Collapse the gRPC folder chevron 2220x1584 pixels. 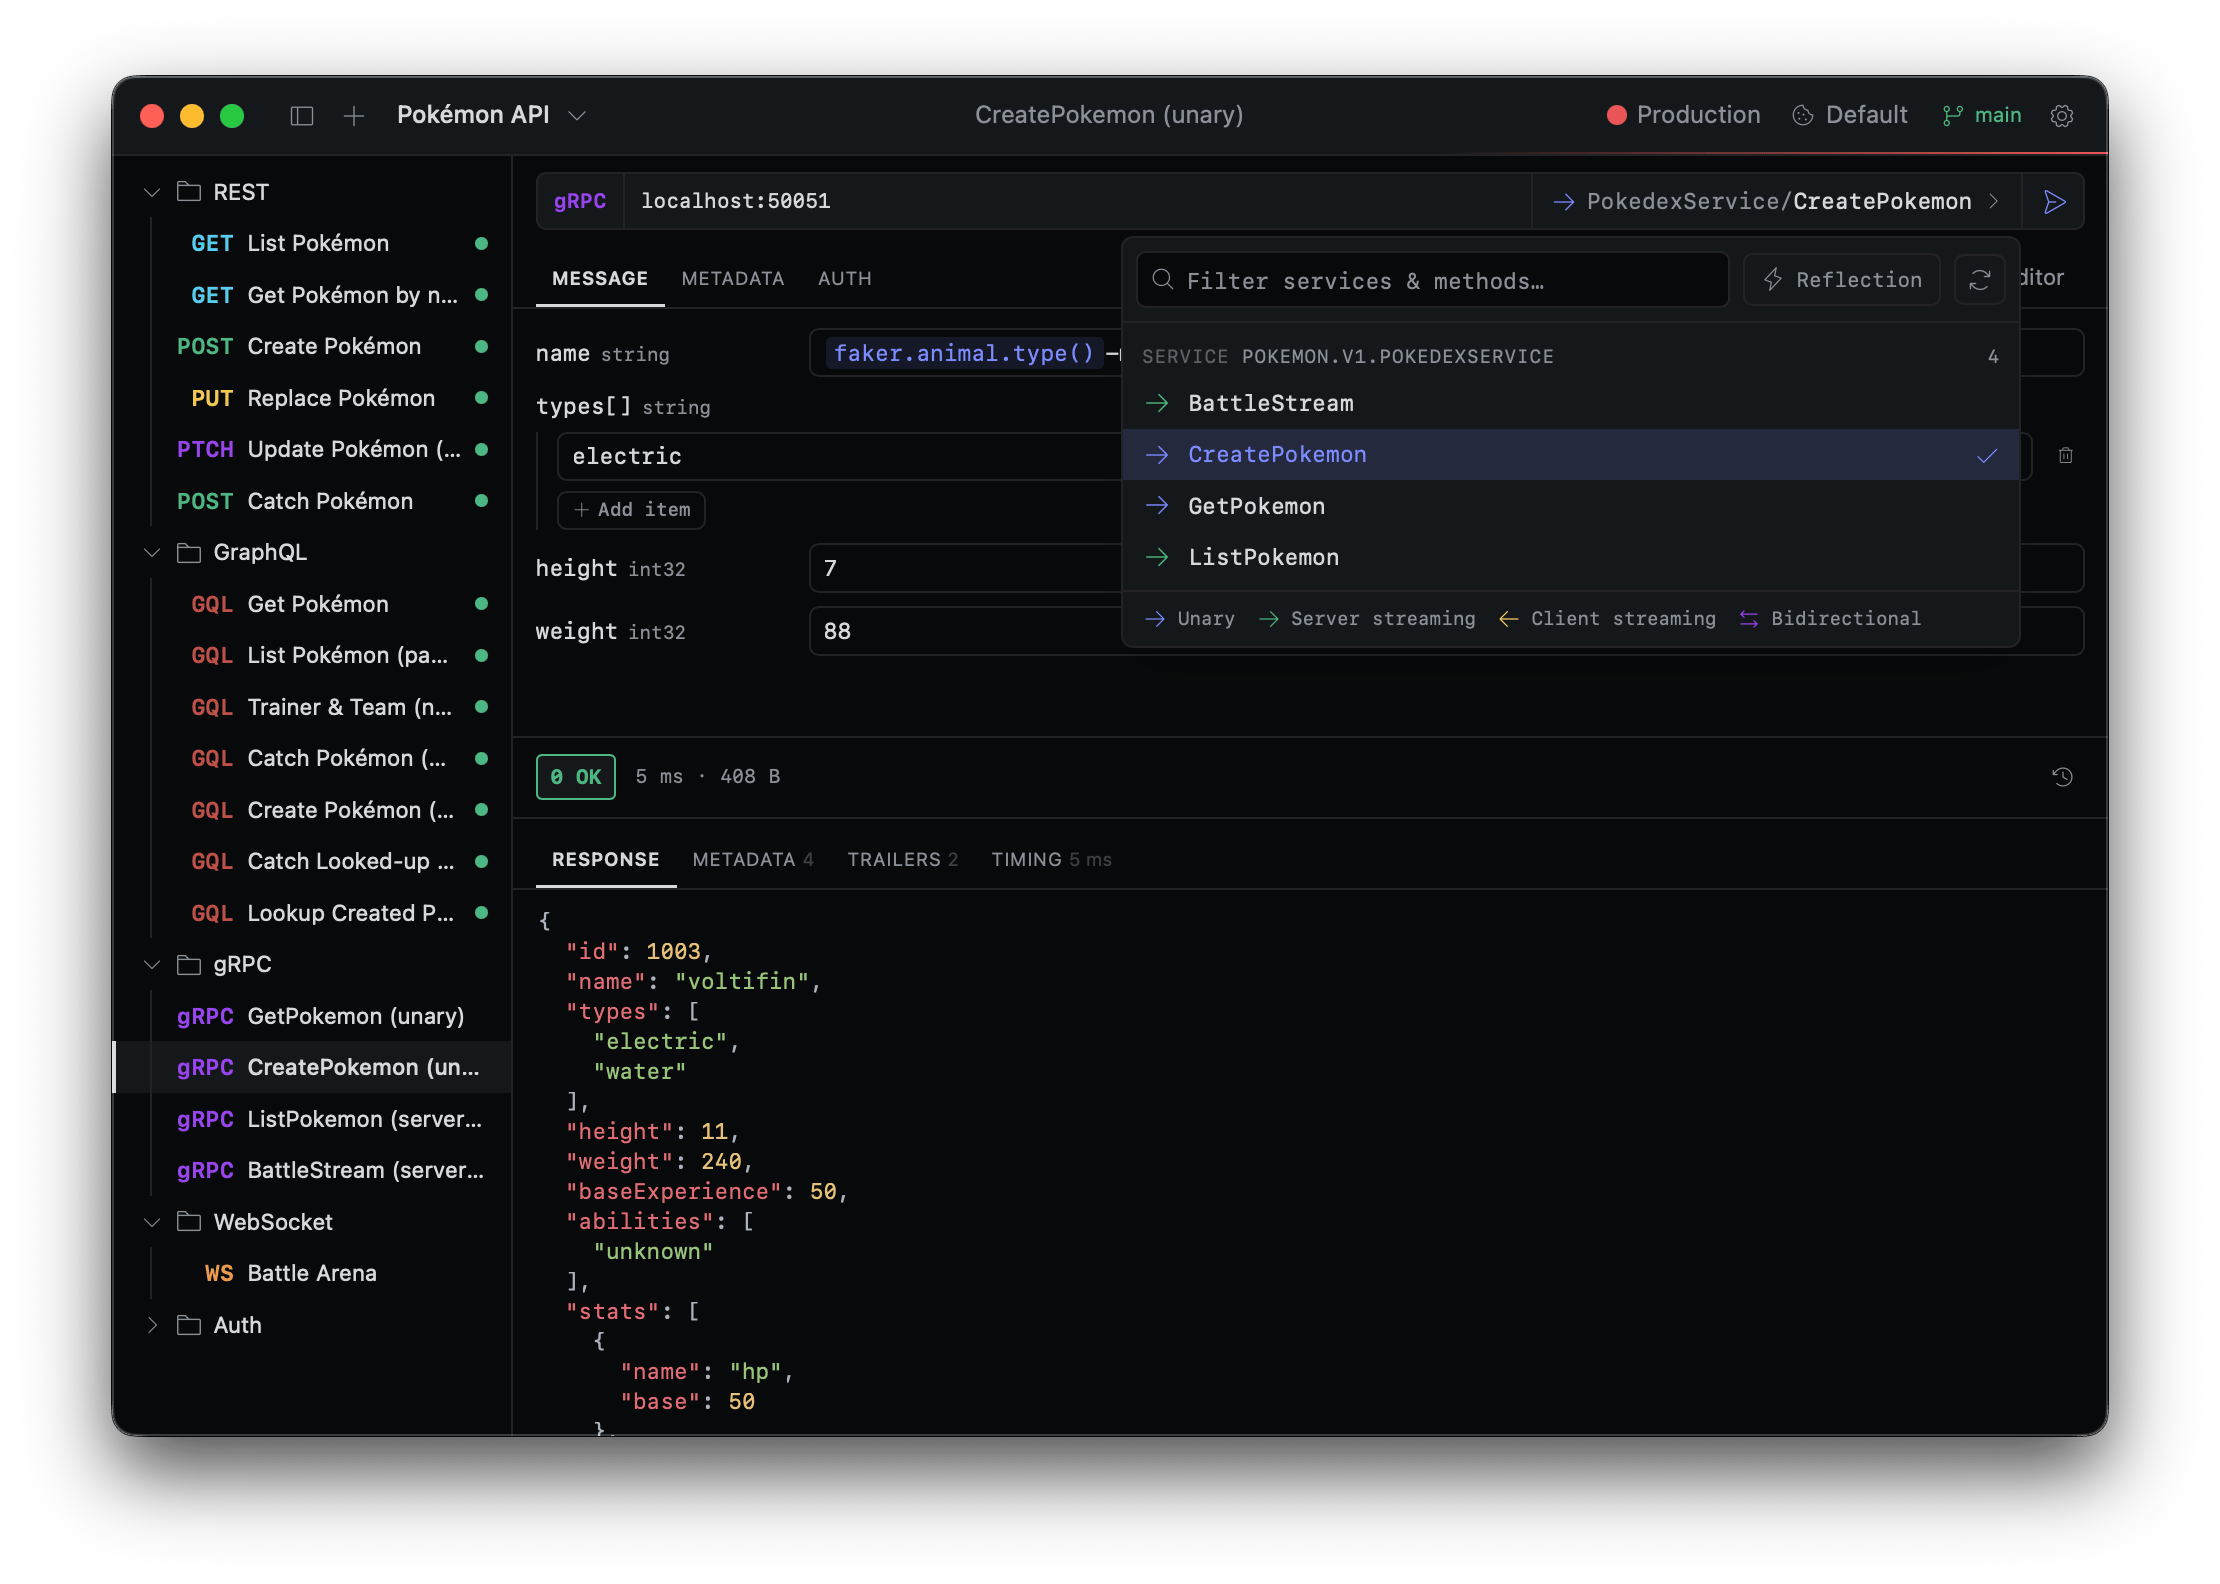[152, 965]
